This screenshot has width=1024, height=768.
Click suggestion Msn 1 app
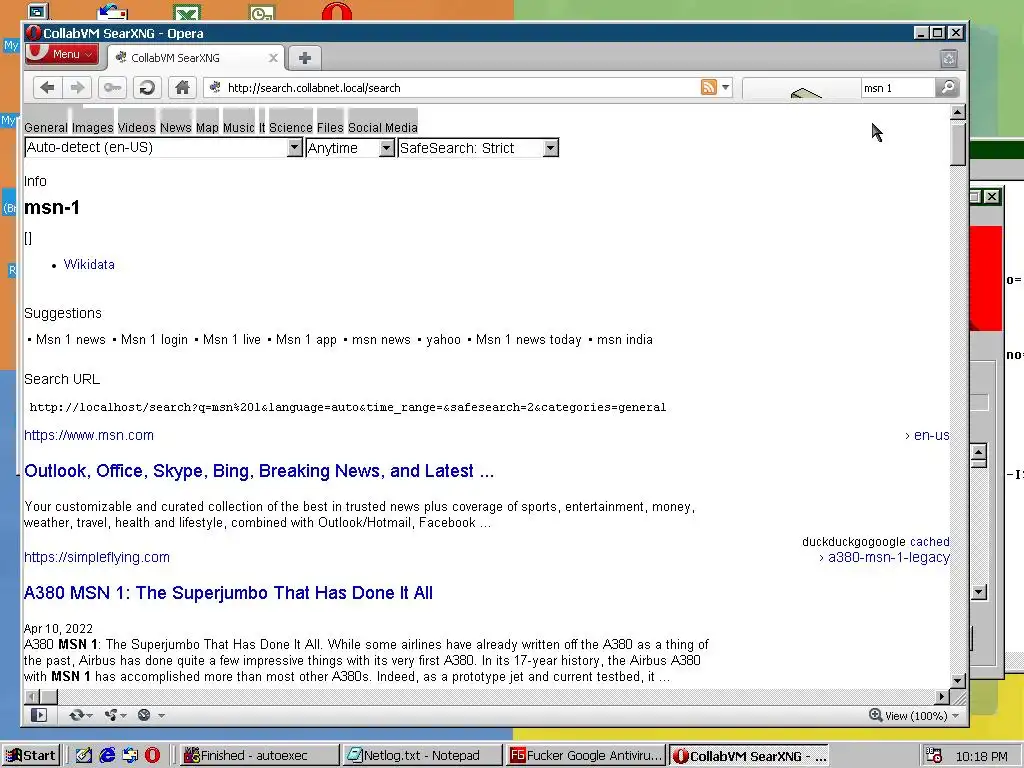(306, 340)
